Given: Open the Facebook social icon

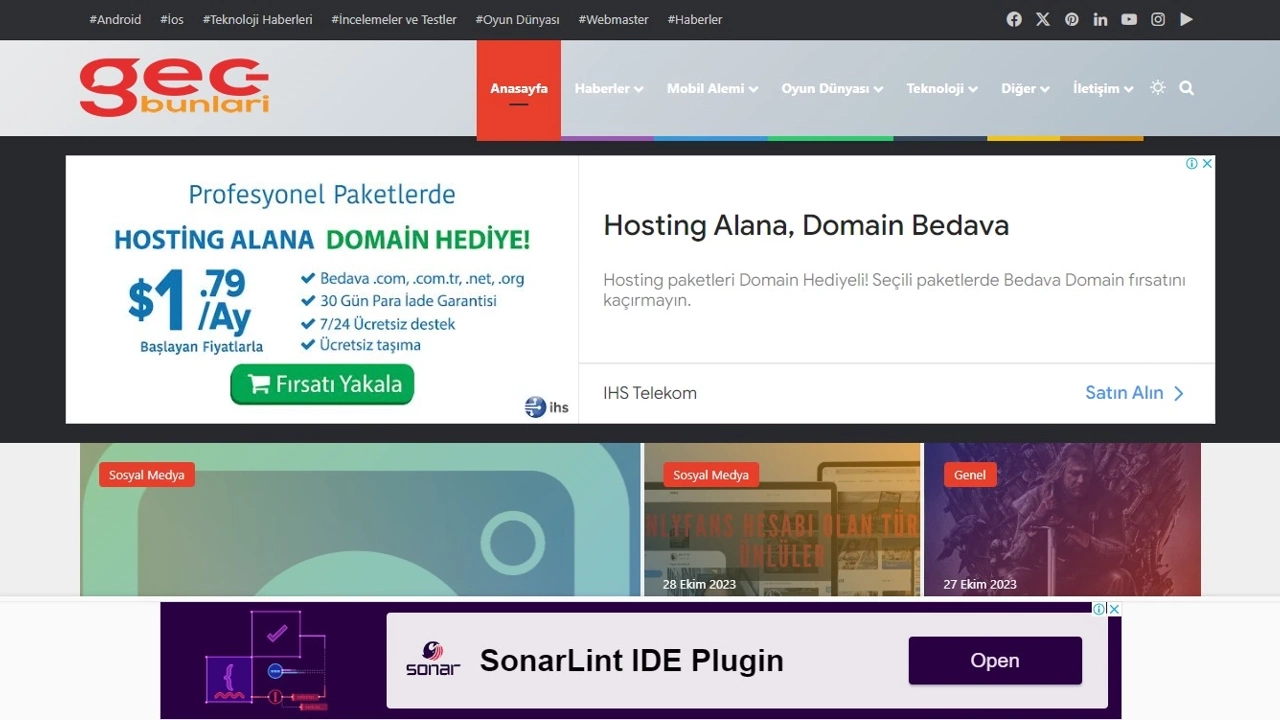Looking at the screenshot, I should pos(1014,19).
